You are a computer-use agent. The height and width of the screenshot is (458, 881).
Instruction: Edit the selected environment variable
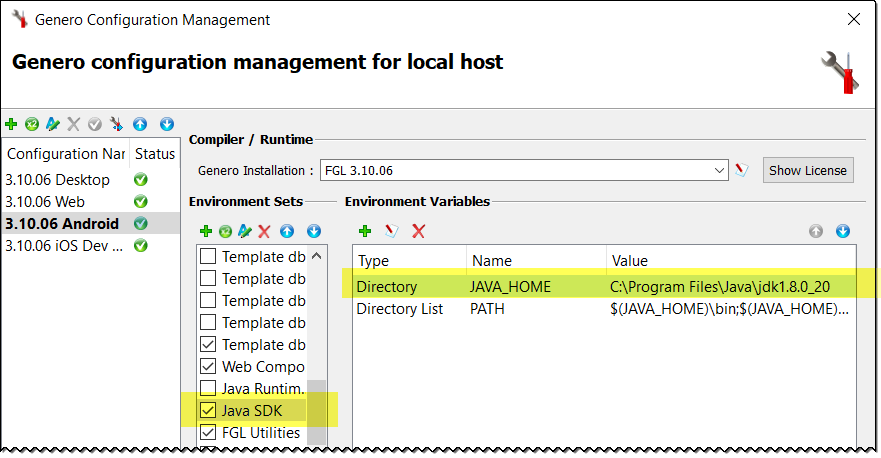[392, 231]
